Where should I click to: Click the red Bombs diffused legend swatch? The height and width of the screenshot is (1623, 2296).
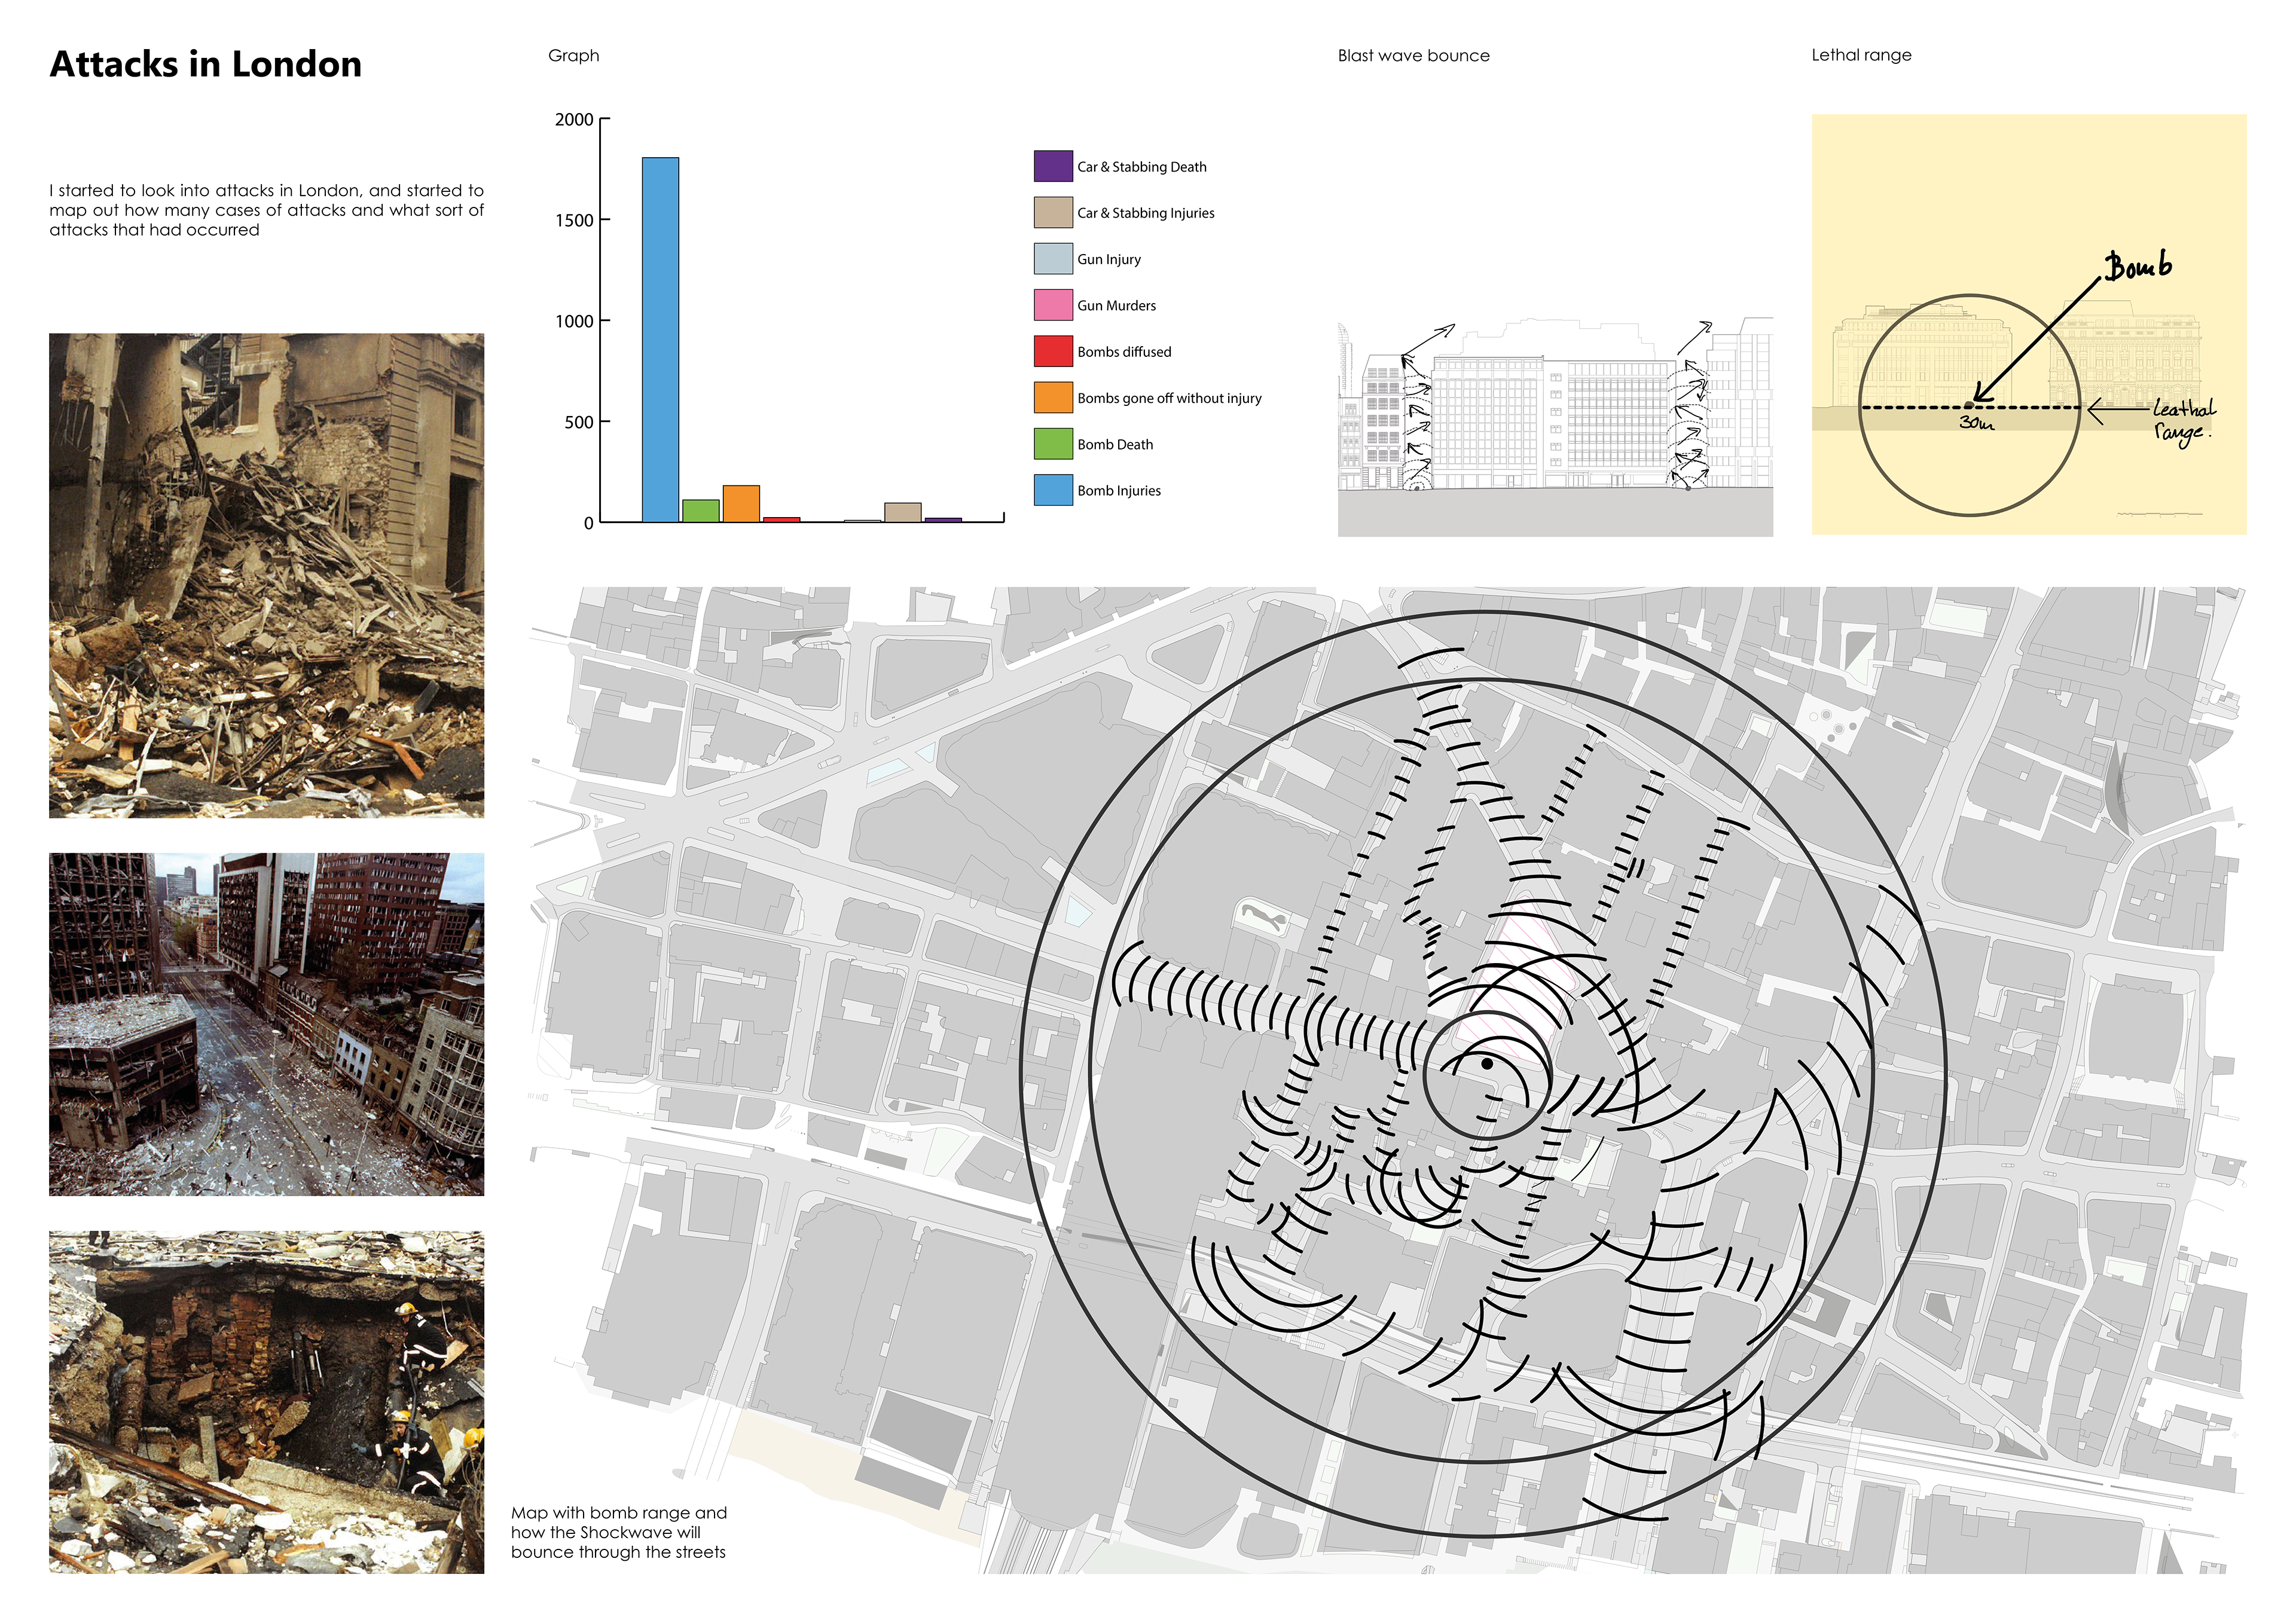1053,351
